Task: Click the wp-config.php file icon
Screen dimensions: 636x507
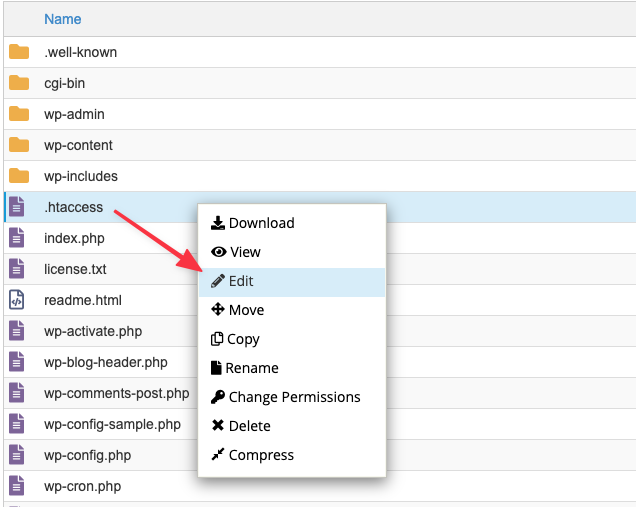Action: click(17, 455)
